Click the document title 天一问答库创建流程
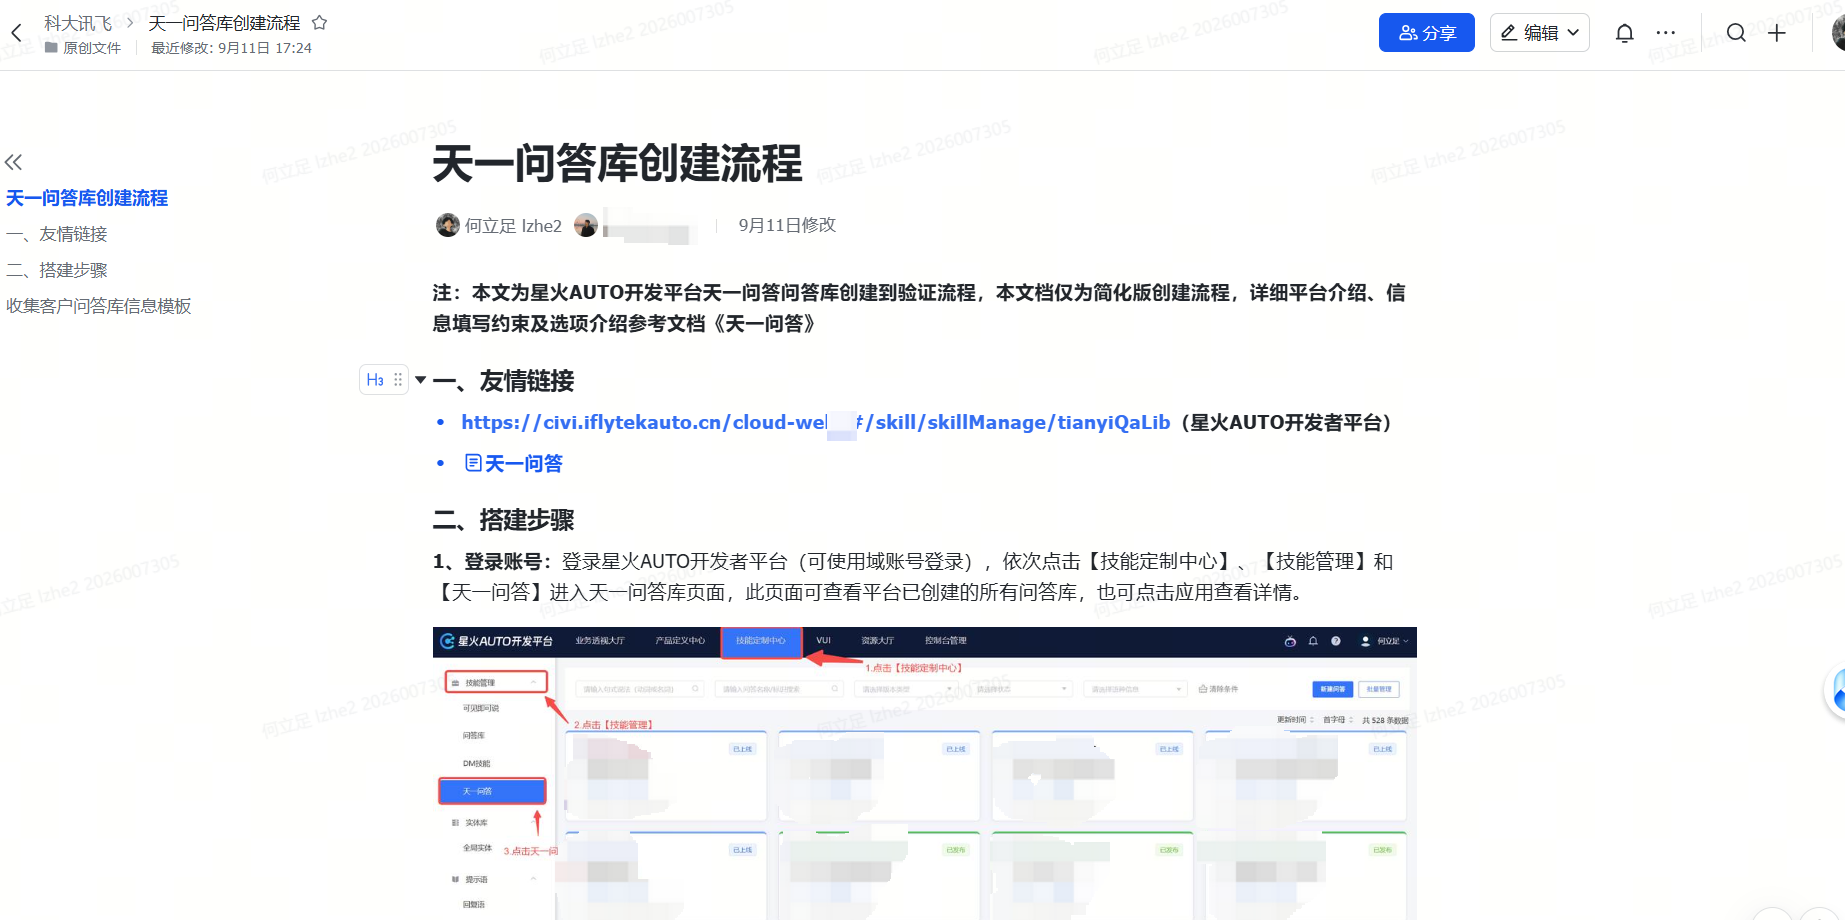Viewport: 1845px width, 920px height. pos(617,164)
